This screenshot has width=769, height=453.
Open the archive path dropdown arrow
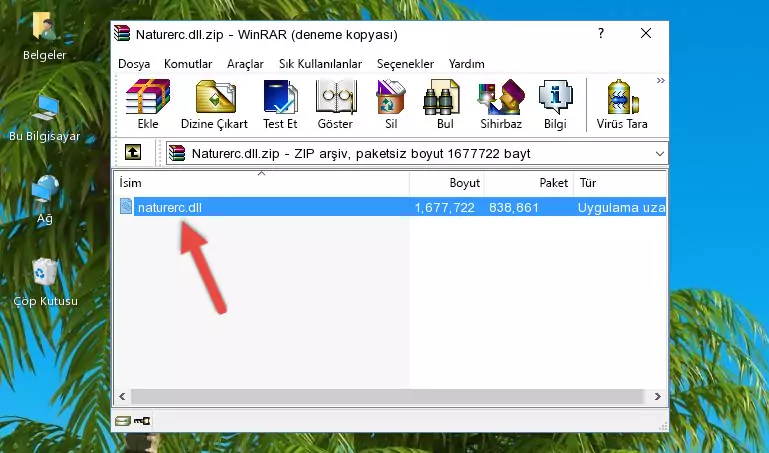pyautogui.click(x=660, y=153)
